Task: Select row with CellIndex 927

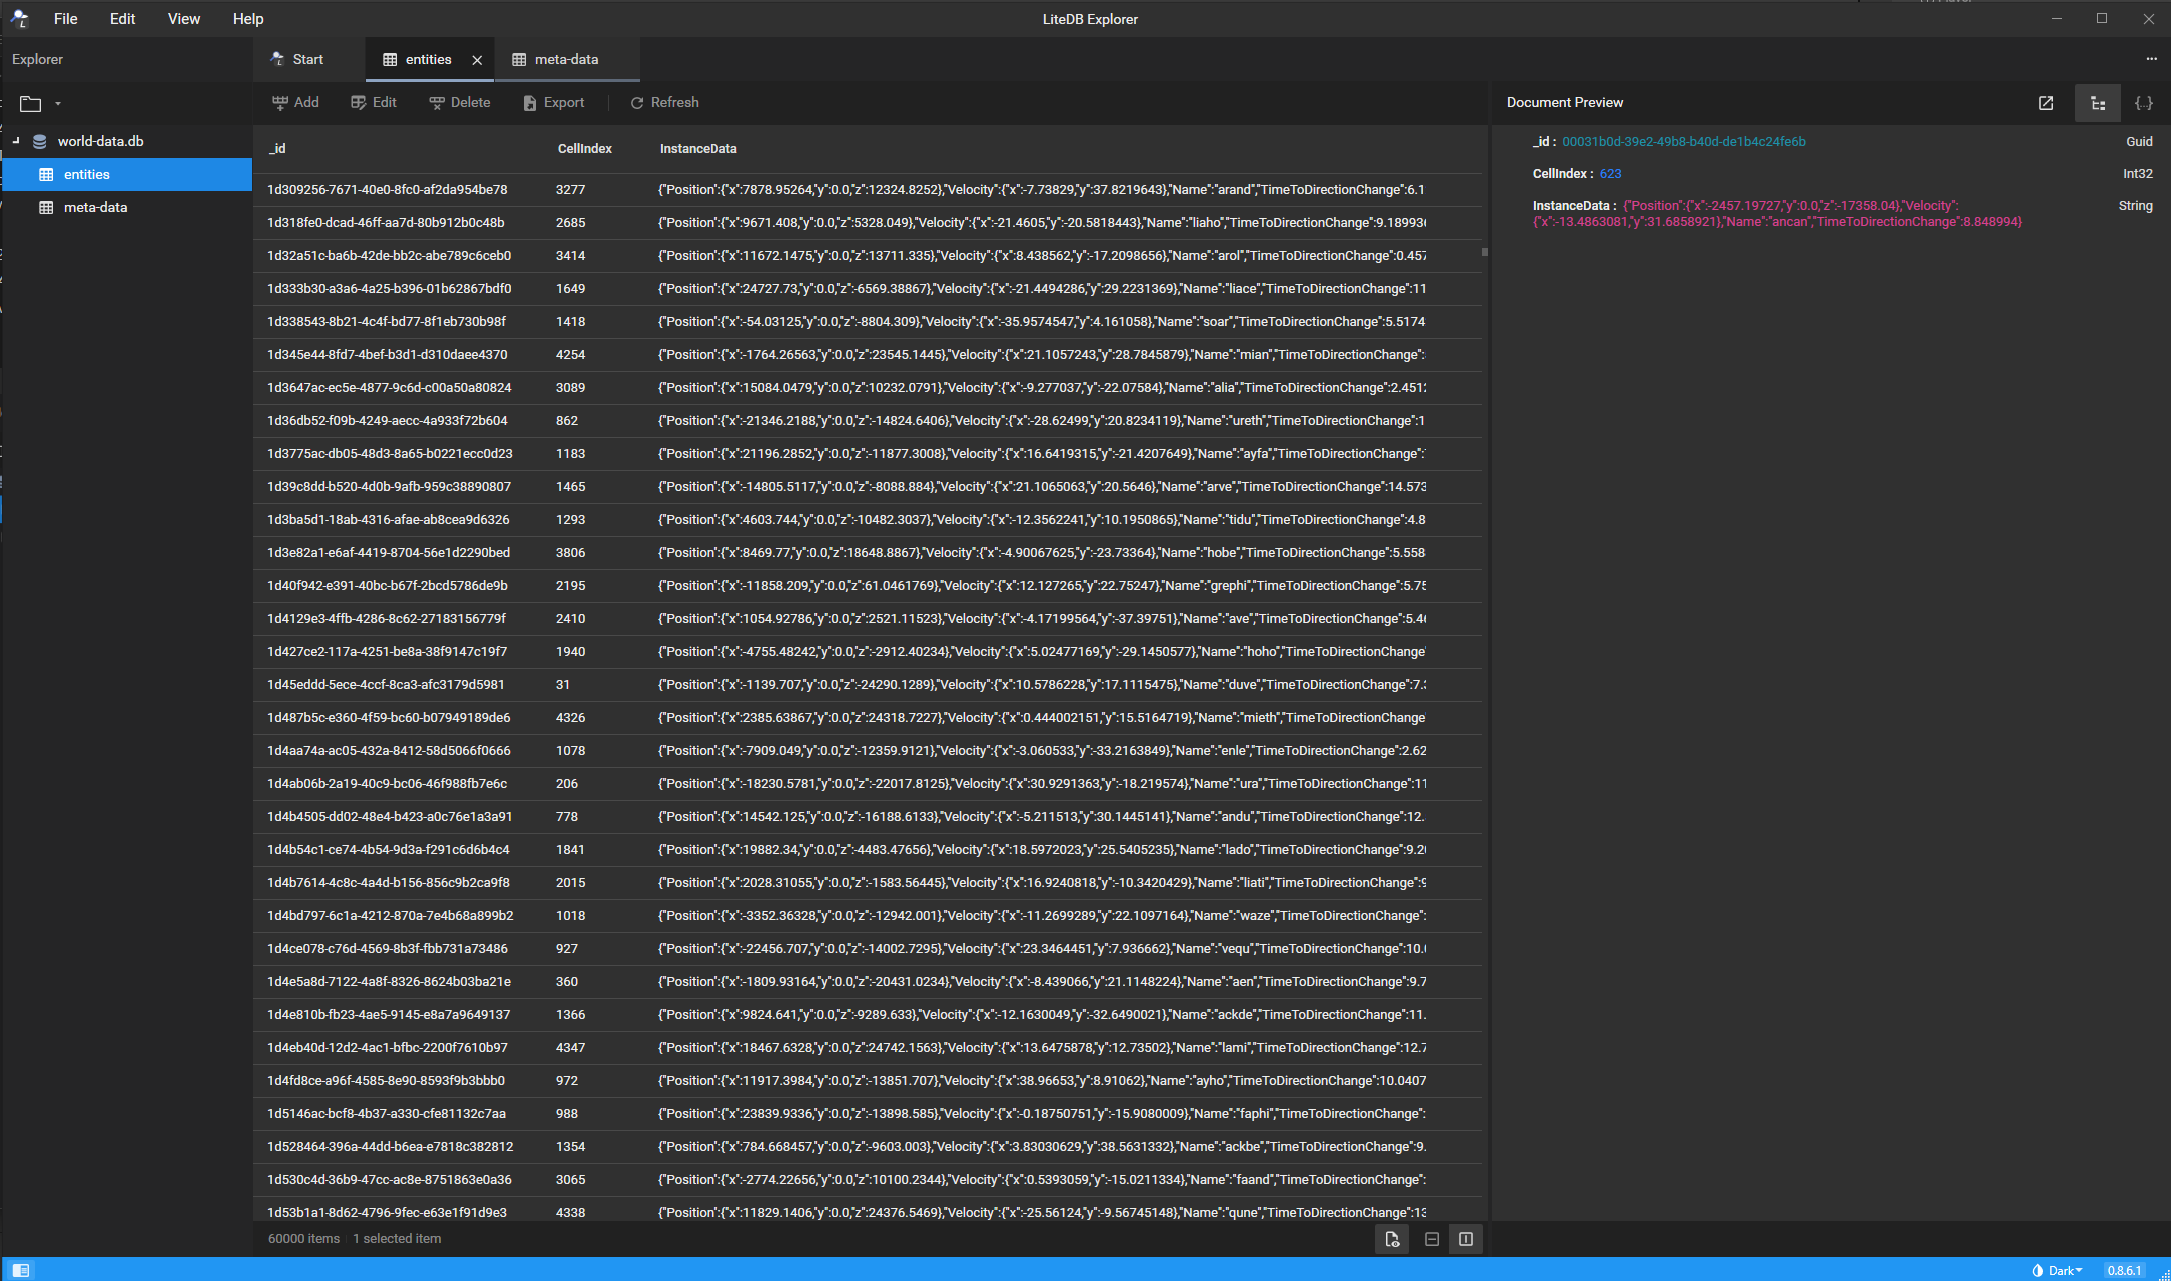Action: [867, 948]
